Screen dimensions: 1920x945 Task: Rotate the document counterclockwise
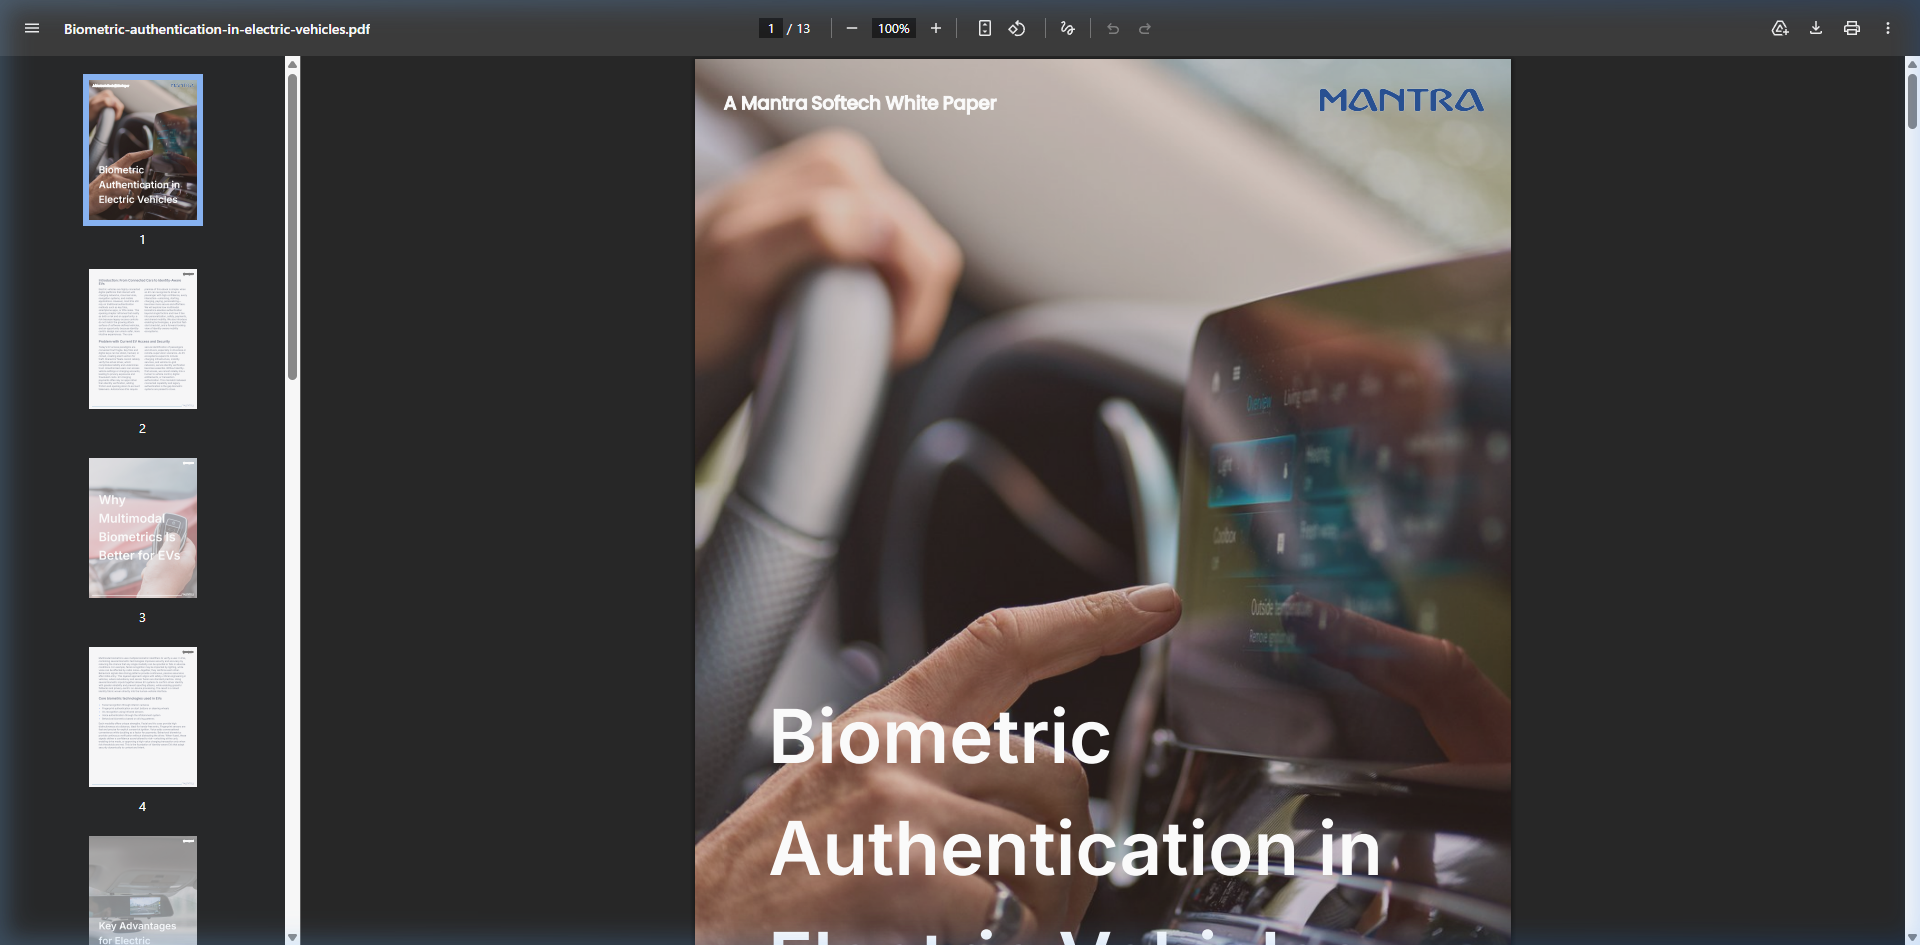pyautogui.click(x=1017, y=28)
